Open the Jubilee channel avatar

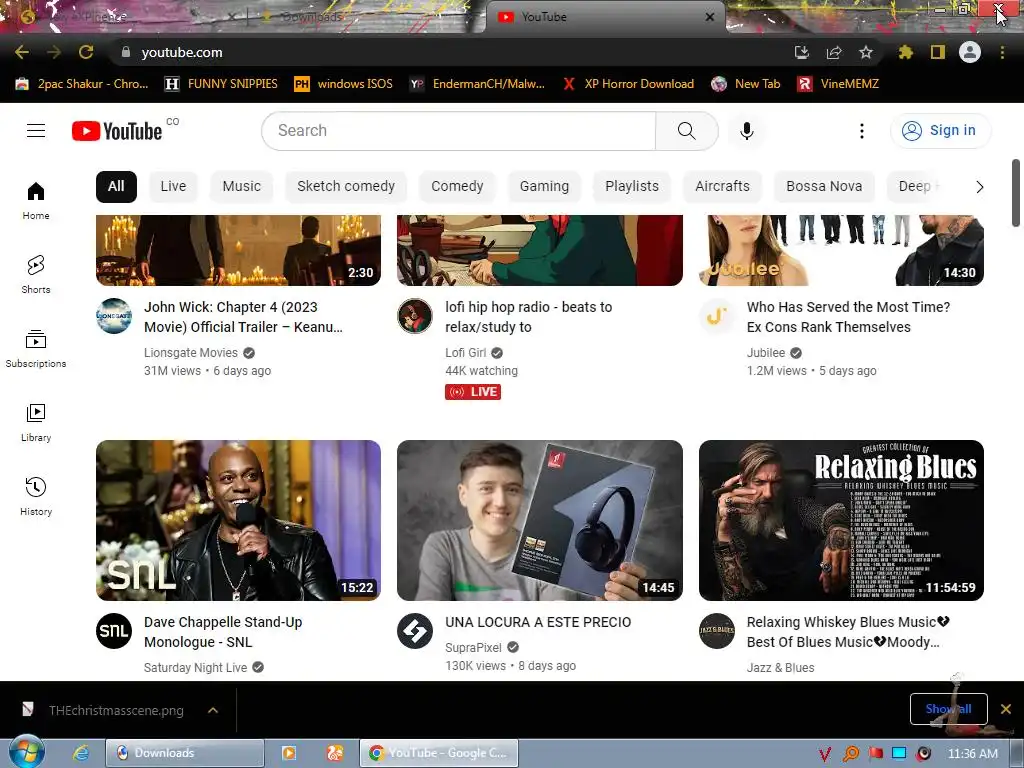pos(716,316)
